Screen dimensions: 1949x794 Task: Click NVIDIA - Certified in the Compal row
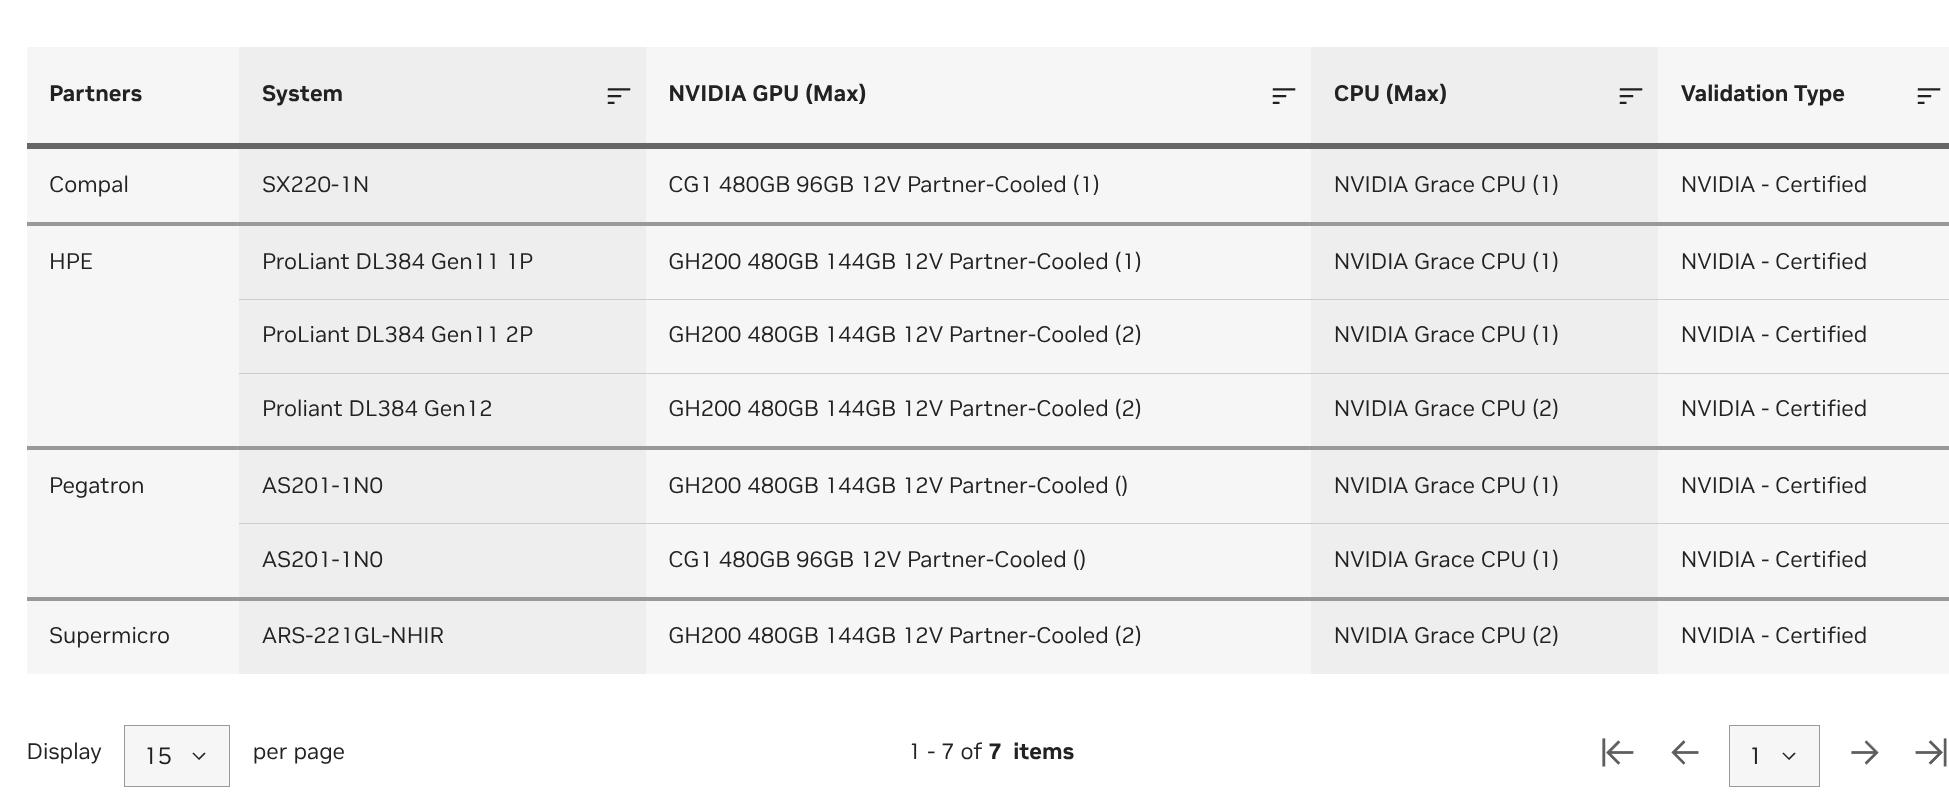point(1773,184)
